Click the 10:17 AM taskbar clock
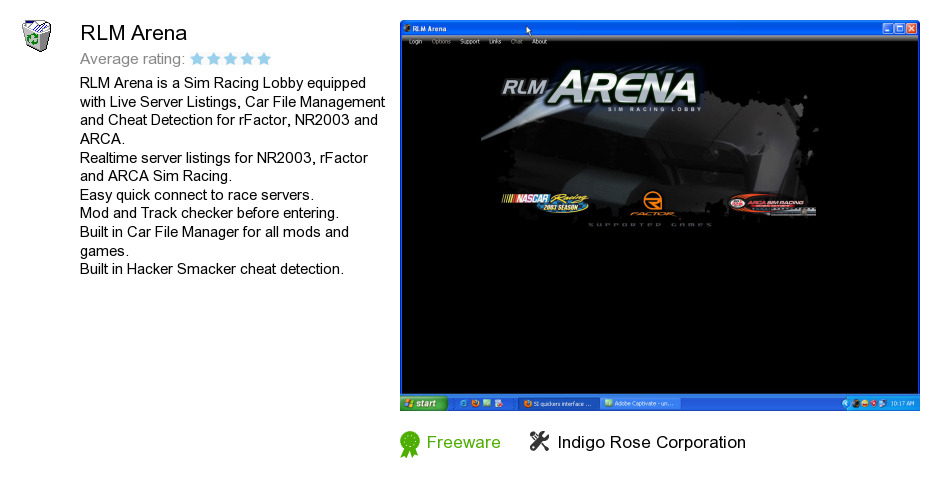This screenshot has width=940, height=488. click(902, 403)
